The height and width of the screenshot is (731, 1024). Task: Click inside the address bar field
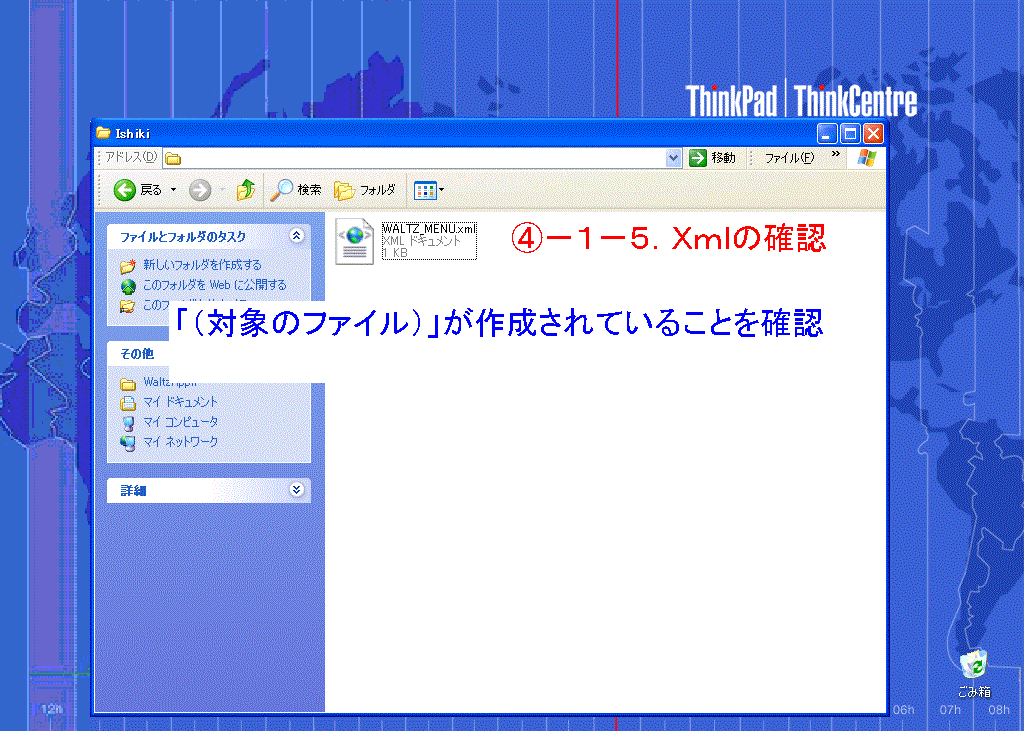click(420, 158)
